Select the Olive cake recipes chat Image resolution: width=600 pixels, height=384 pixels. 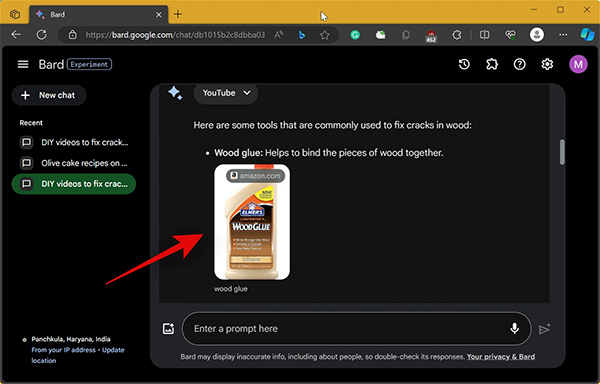tap(74, 163)
